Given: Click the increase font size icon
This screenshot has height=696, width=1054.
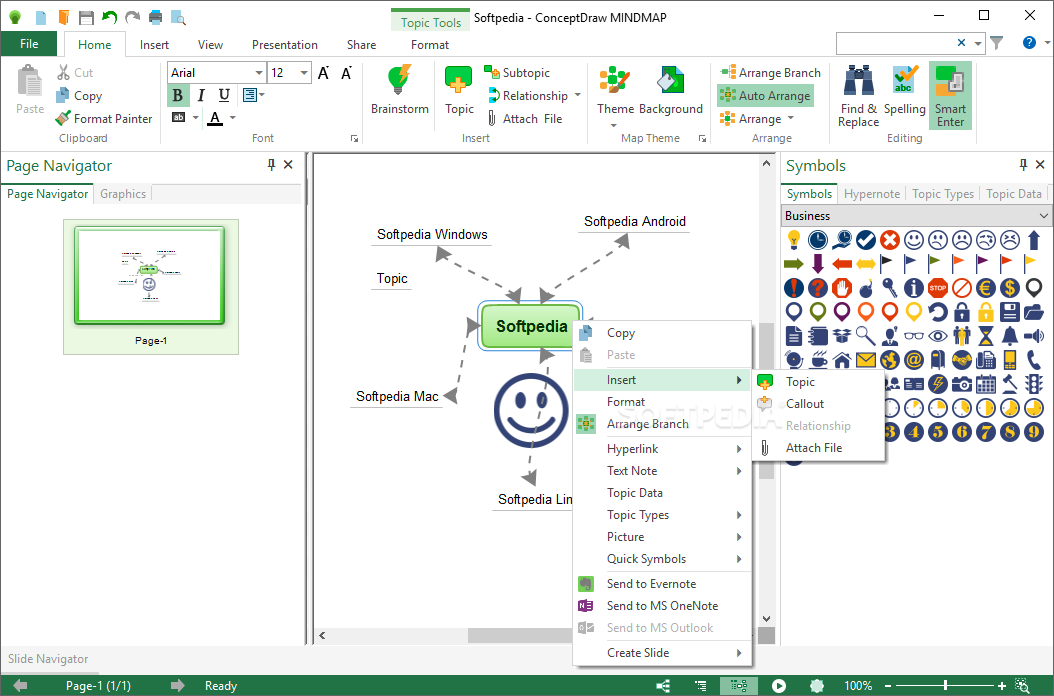Looking at the screenshot, I should click(x=323, y=73).
